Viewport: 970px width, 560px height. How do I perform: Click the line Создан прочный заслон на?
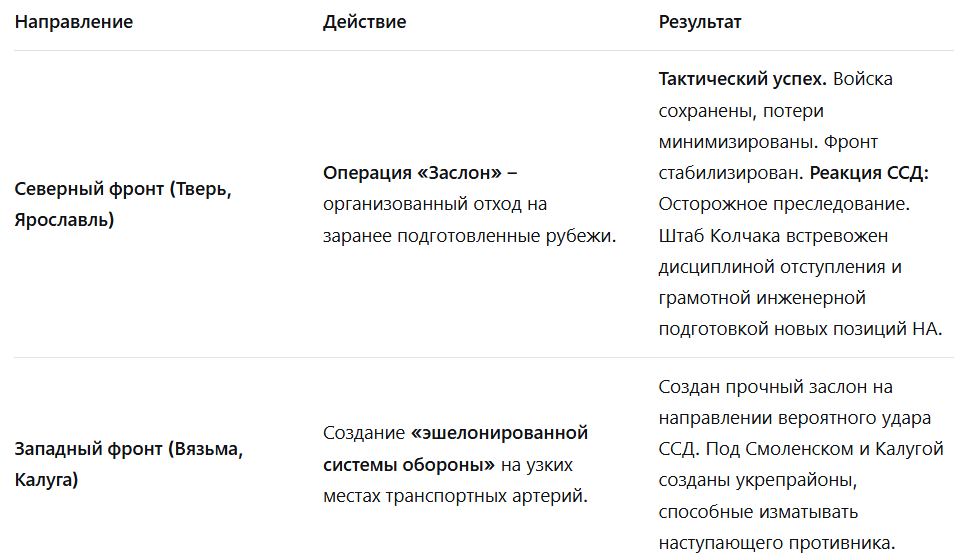click(x=776, y=387)
